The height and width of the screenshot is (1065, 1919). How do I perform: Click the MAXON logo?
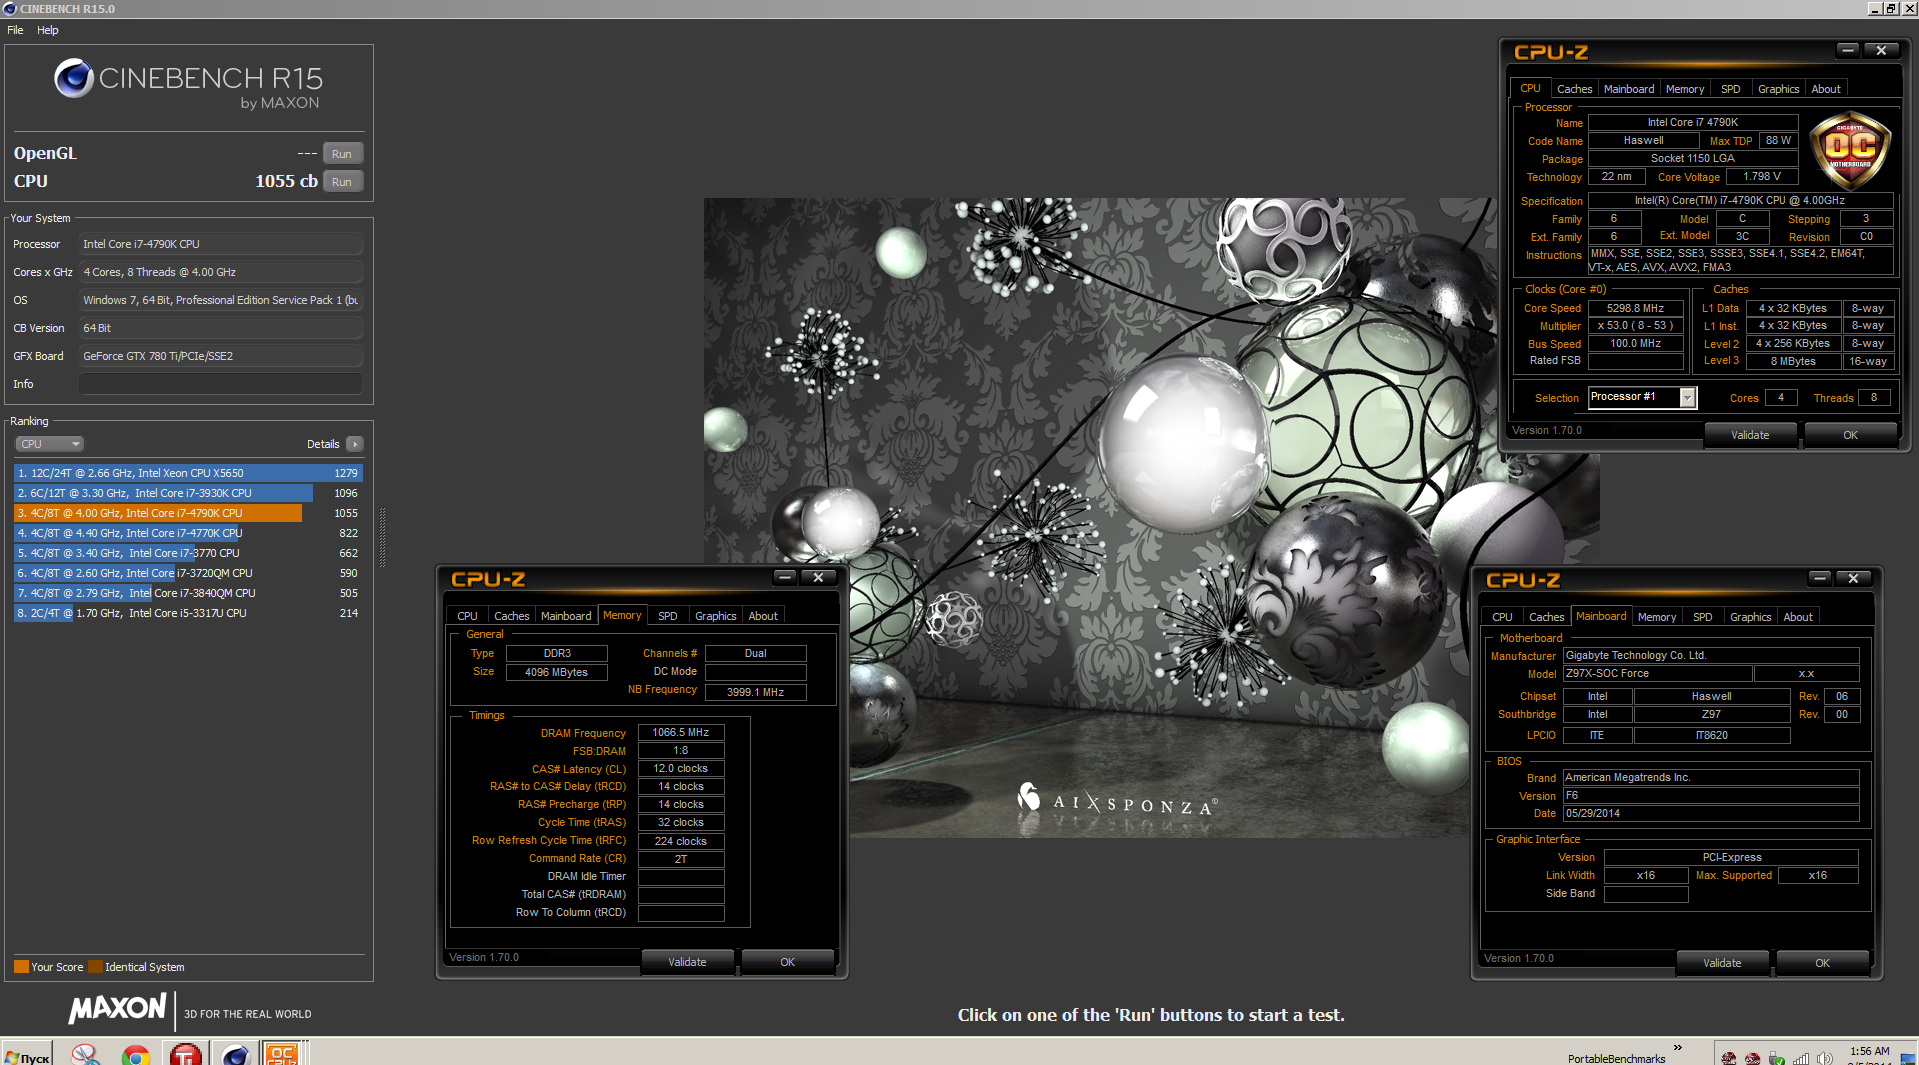(117, 1008)
